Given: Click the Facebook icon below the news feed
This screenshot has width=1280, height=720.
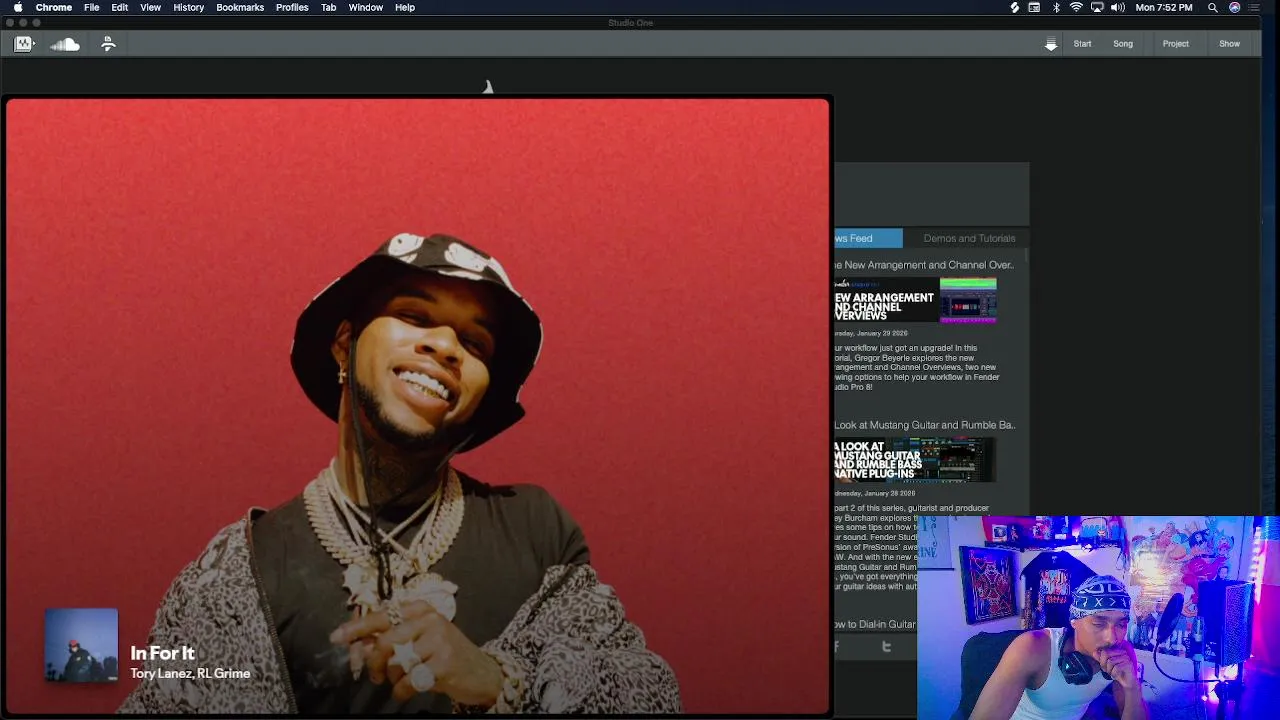Looking at the screenshot, I should (837, 647).
